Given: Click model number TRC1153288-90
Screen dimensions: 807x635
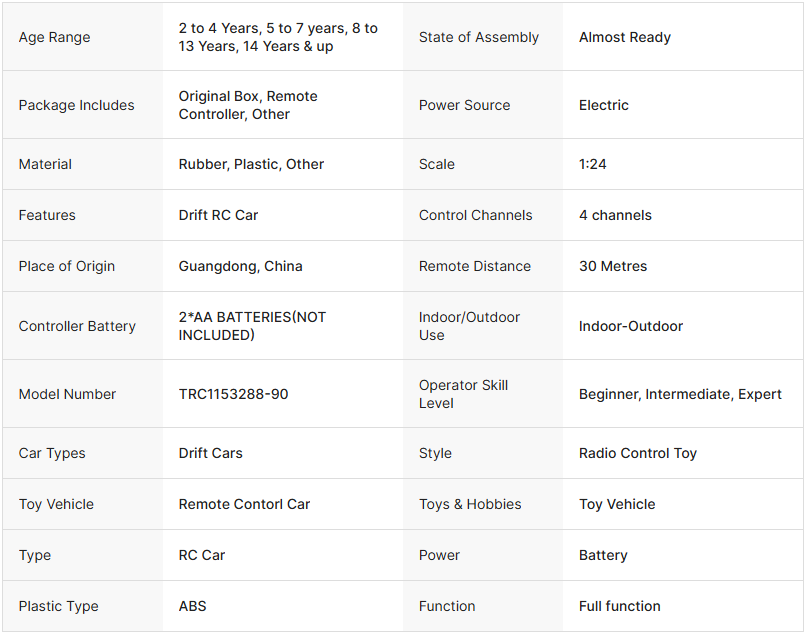Looking at the screenshot, I should click(233, 394).
